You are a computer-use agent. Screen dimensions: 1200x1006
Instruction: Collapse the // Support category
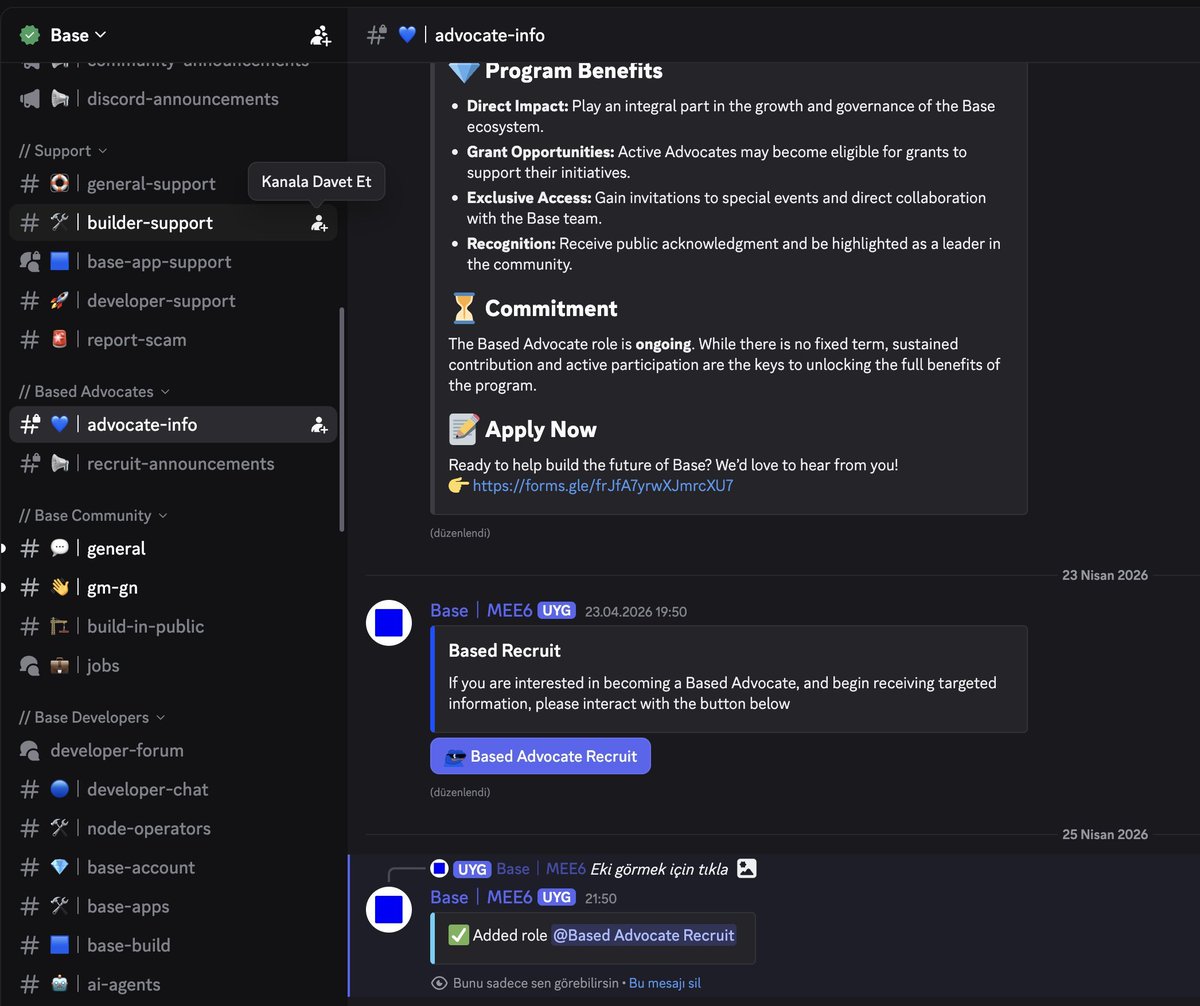(63, 151)
